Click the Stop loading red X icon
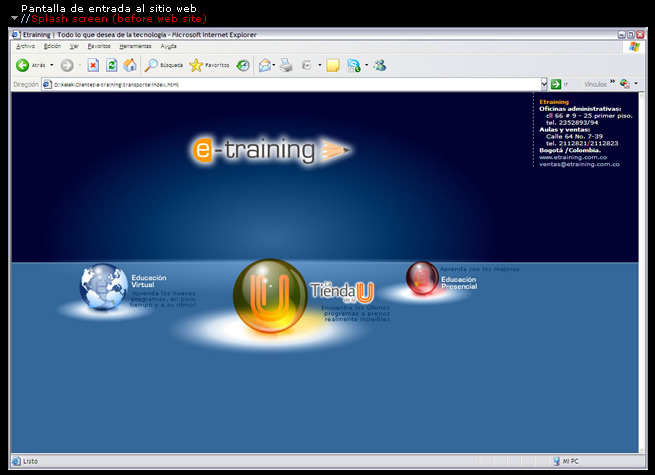The width and height of the screenshot is (655, 475). (x=93, y=65)
